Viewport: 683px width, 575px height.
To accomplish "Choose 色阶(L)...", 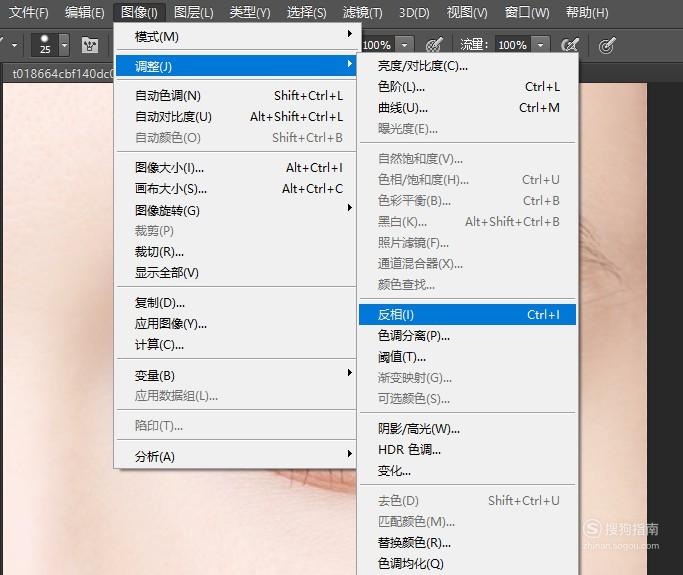I will [x=467, y=87].
